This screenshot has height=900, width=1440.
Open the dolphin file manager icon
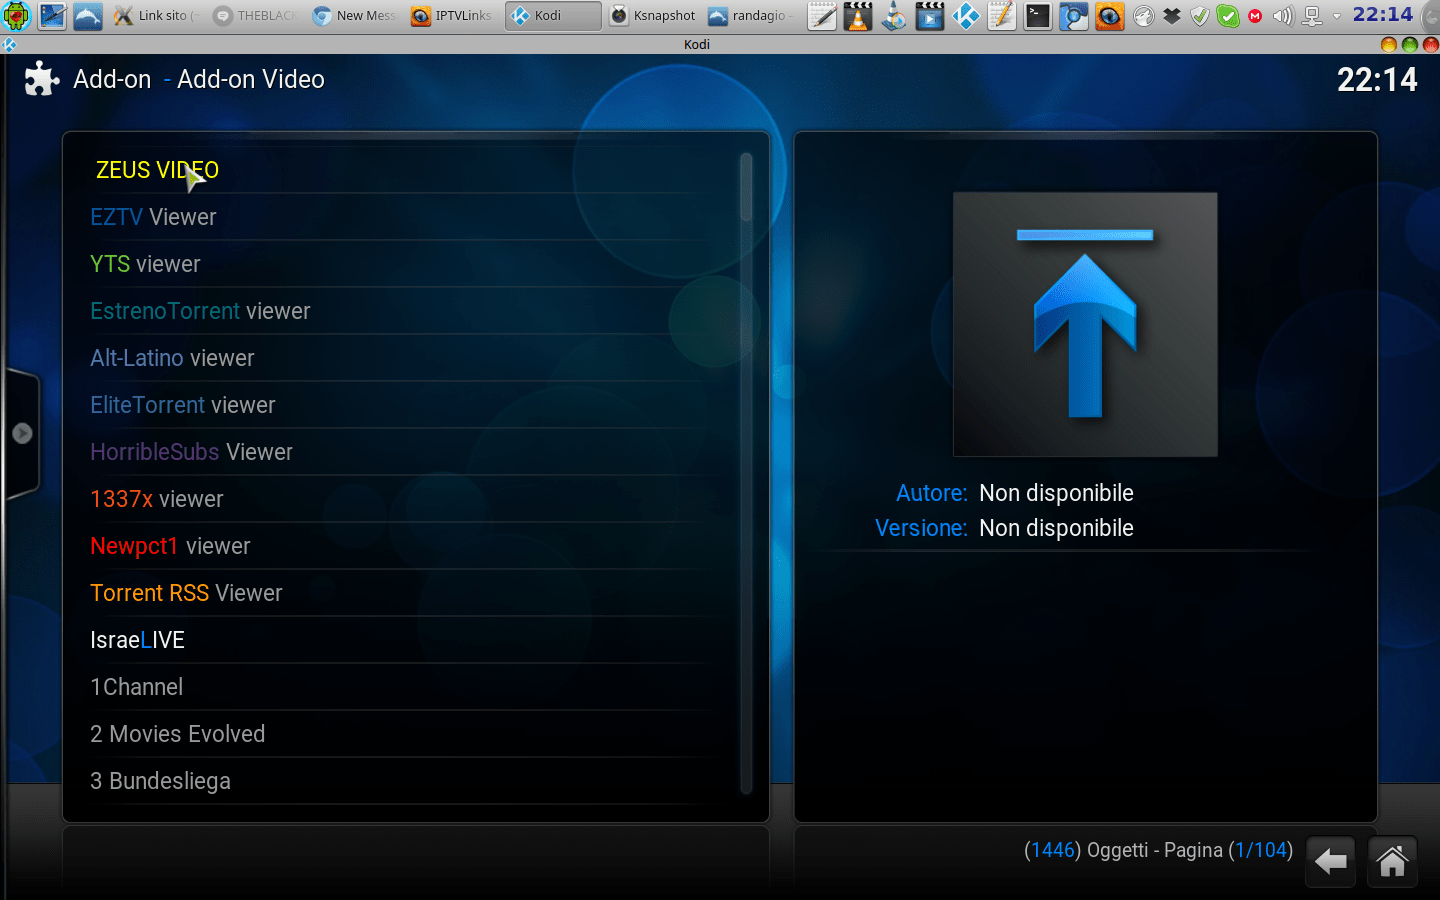tap(88, 15)
